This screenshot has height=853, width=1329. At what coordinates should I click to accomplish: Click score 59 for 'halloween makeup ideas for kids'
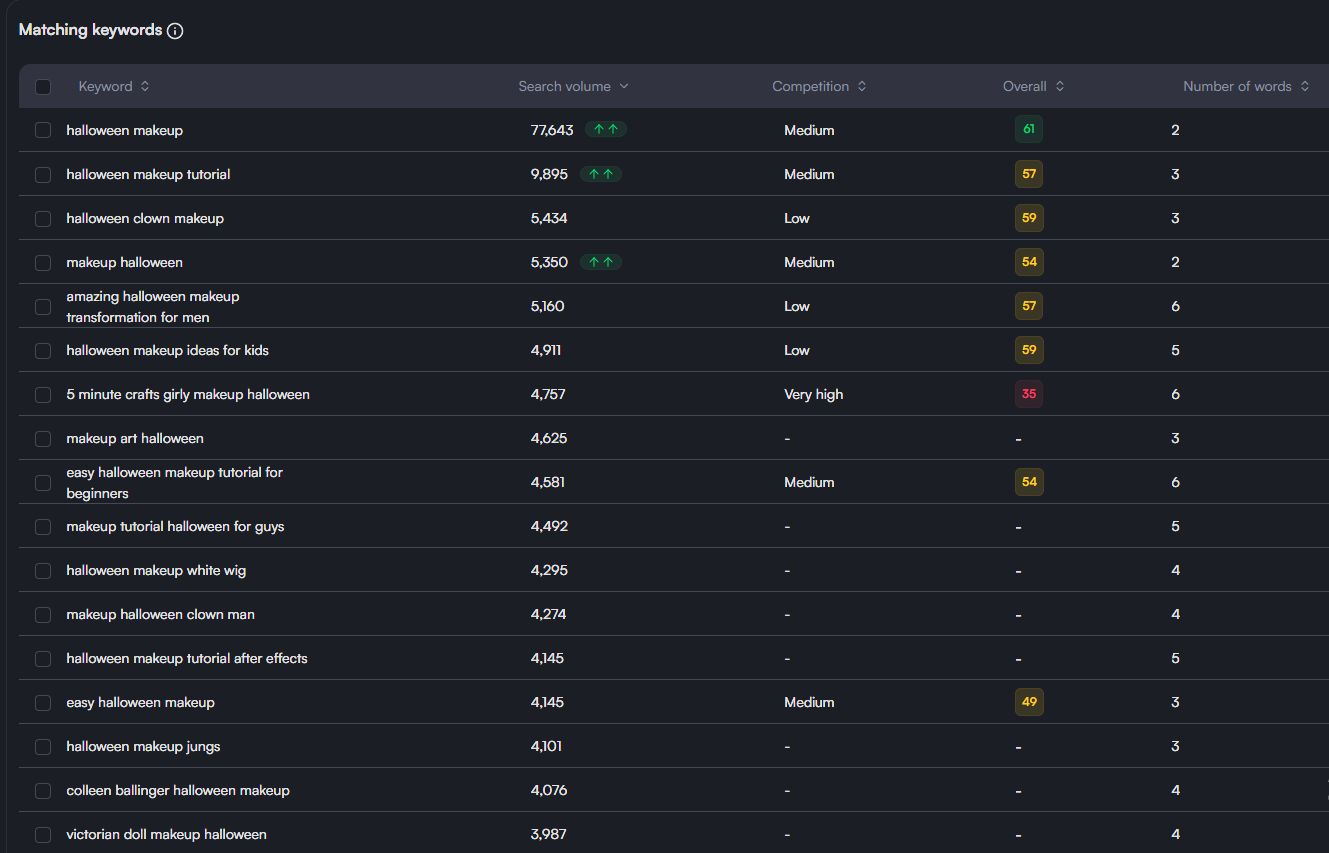(1029, 350)
